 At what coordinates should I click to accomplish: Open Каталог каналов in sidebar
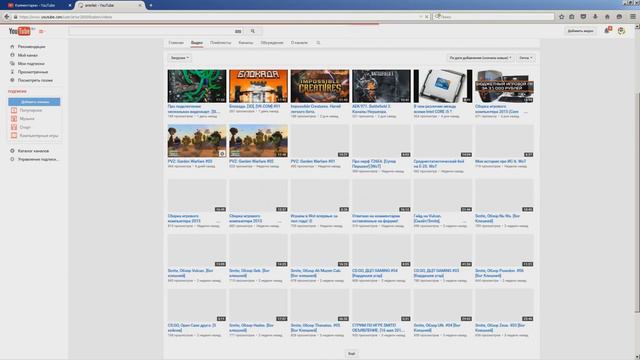click(x=33, y=151)
